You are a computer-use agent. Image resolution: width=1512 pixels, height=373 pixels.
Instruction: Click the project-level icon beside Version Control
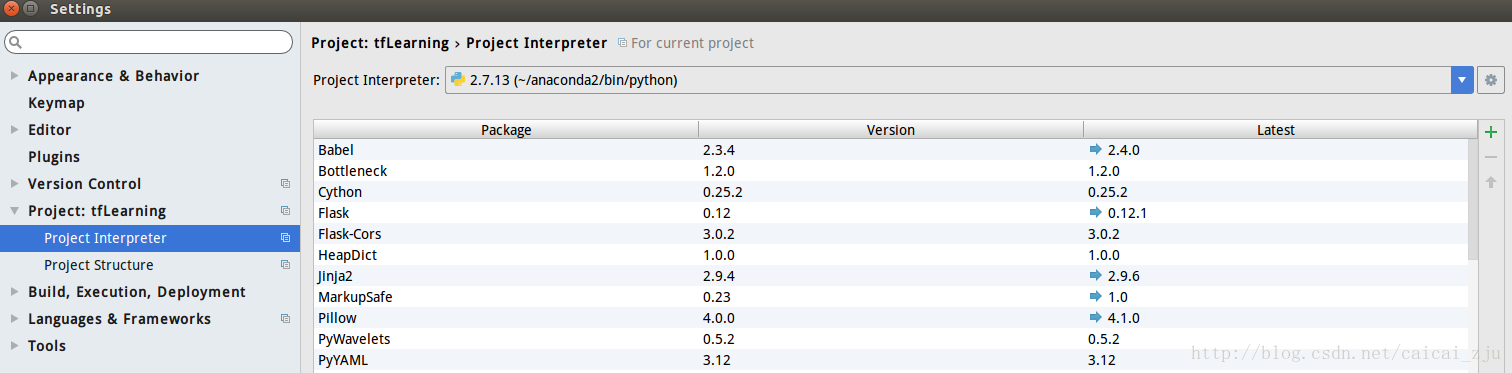pyautogui.click(x=285, y=184)
